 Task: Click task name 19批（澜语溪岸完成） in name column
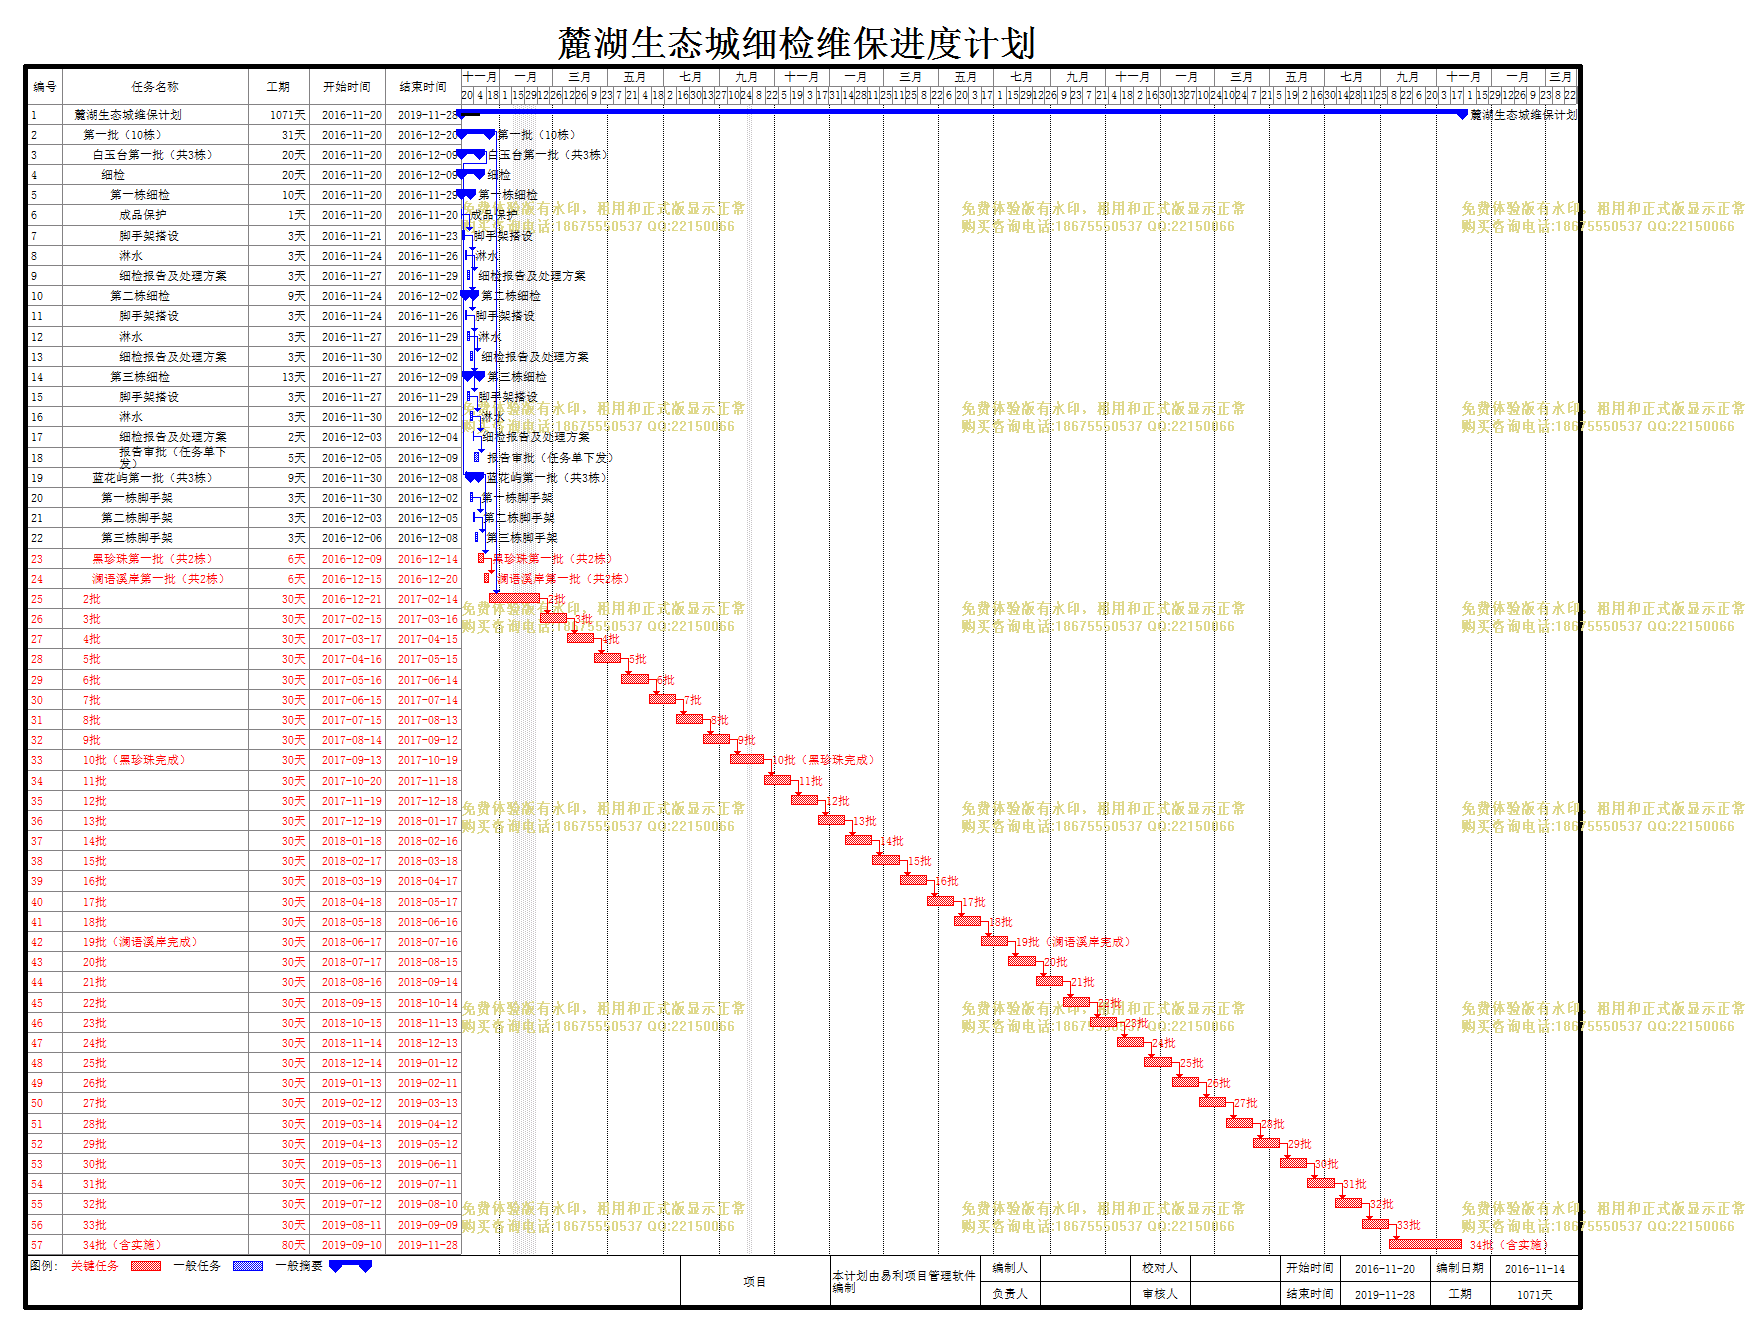point(140,942)
